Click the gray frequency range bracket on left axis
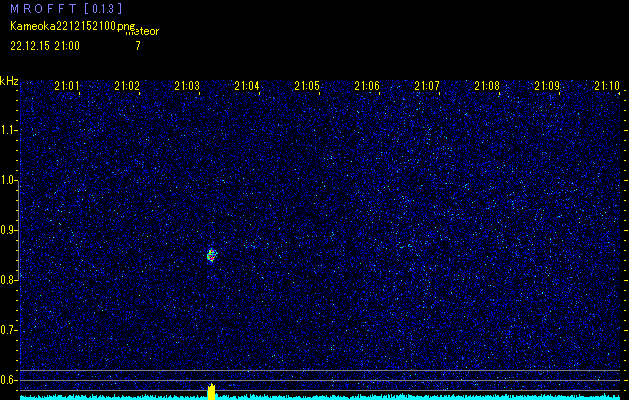Image resolution: width=629 pixels, height=400 pixels. point(18,230)
